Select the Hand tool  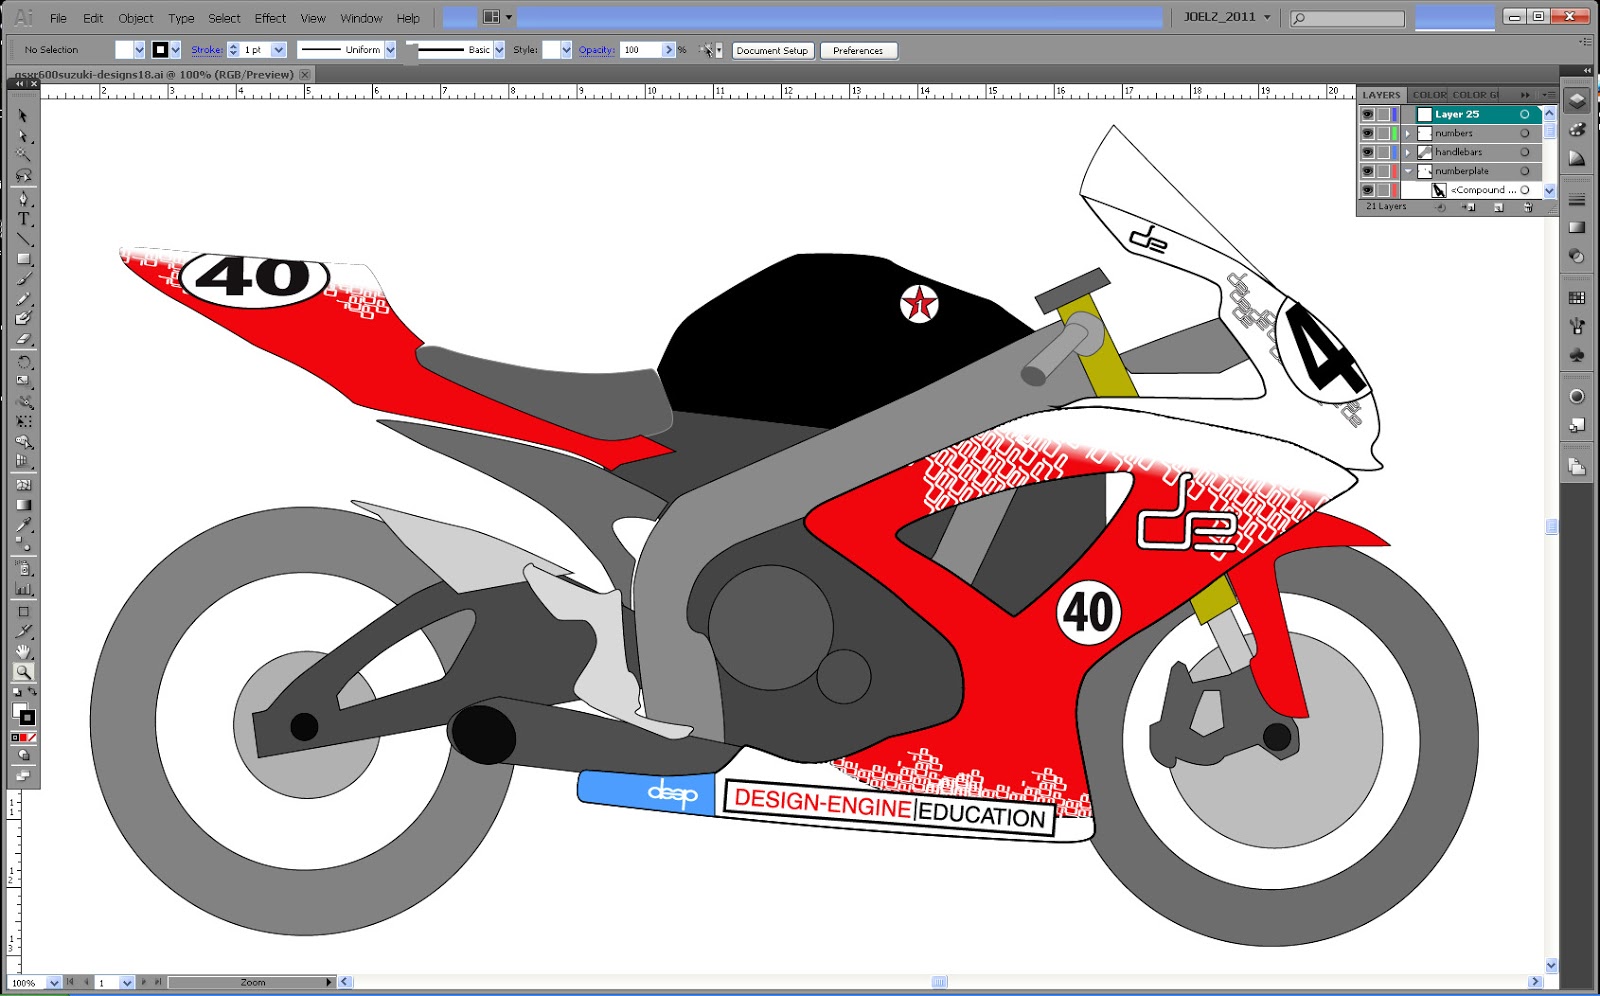23,652
